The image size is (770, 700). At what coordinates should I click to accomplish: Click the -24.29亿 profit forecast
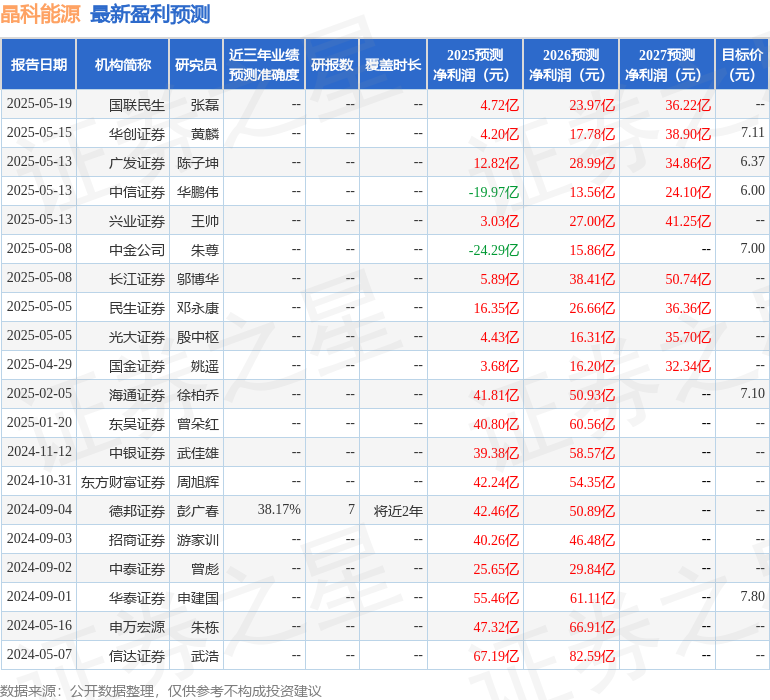click(494, 250)
